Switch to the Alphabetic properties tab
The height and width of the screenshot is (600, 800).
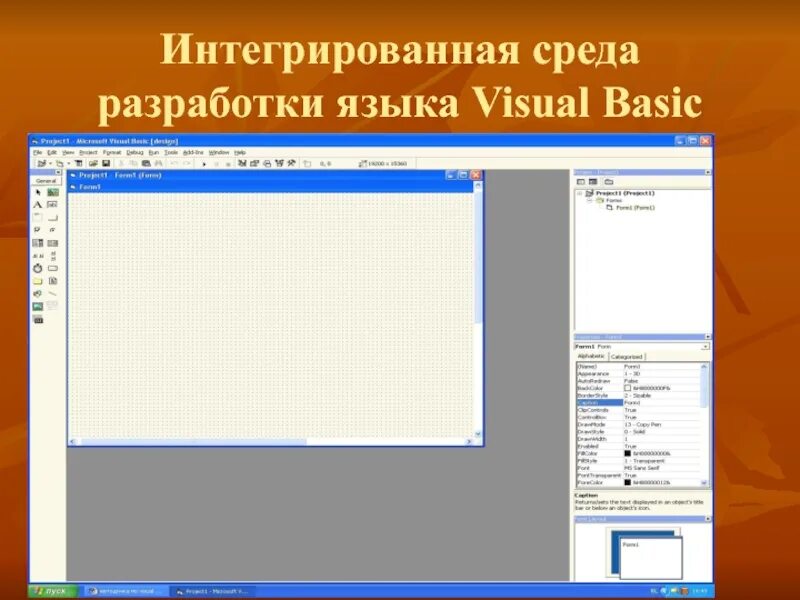pyautogui.click(x=591, y=356)
